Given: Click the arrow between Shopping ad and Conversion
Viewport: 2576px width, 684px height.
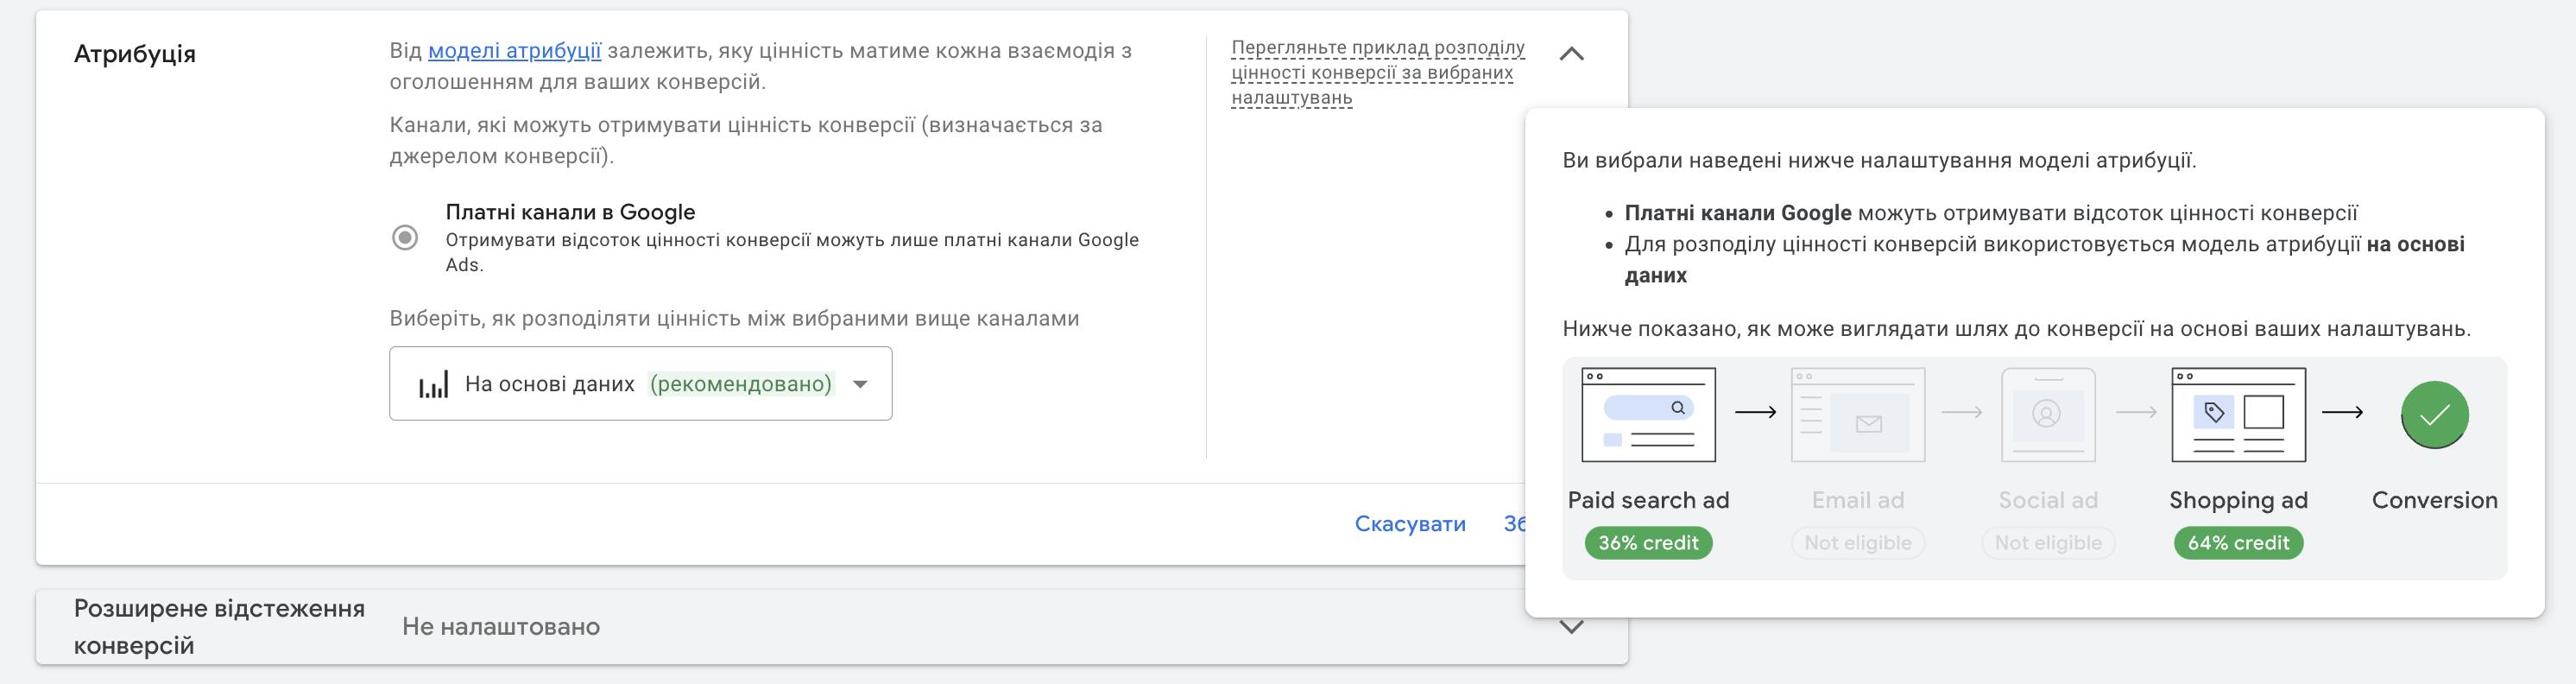Looking at the screenshot, I should click(2342, 412).
